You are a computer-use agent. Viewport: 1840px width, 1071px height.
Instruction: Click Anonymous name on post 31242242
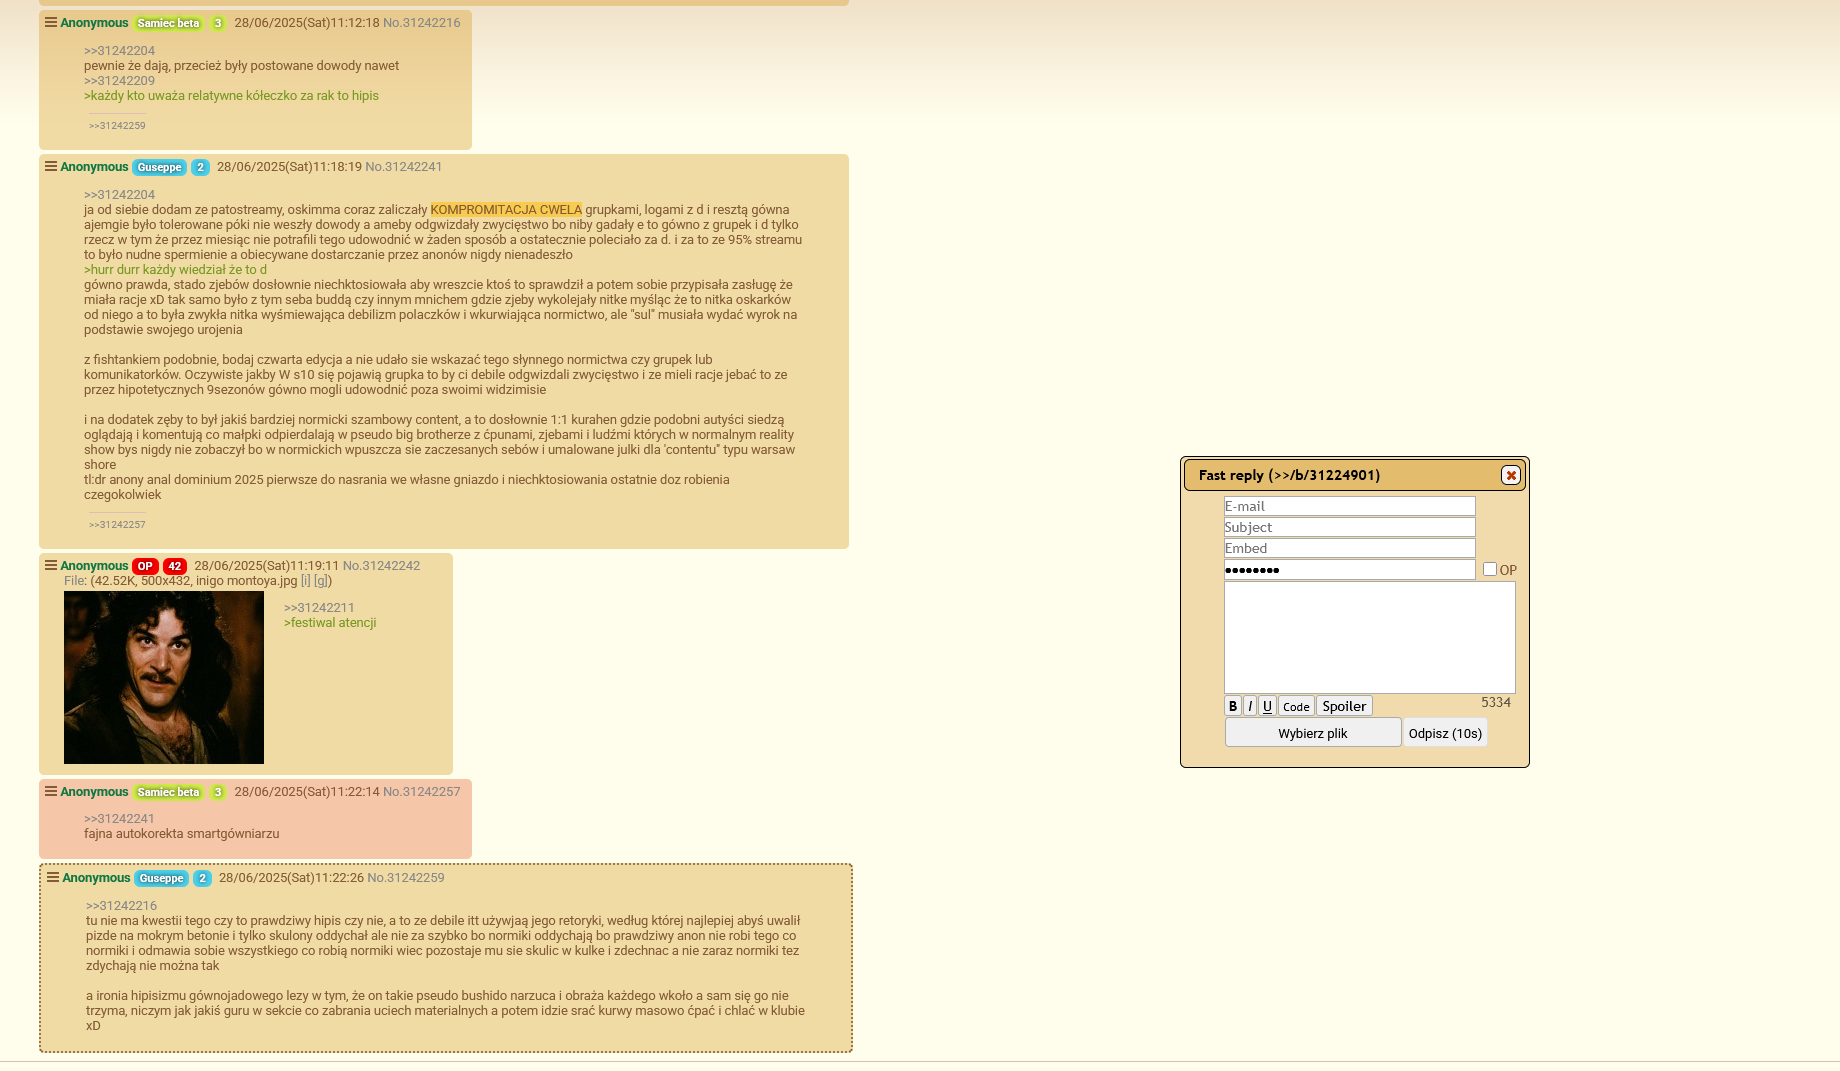(x=94, y=566)
